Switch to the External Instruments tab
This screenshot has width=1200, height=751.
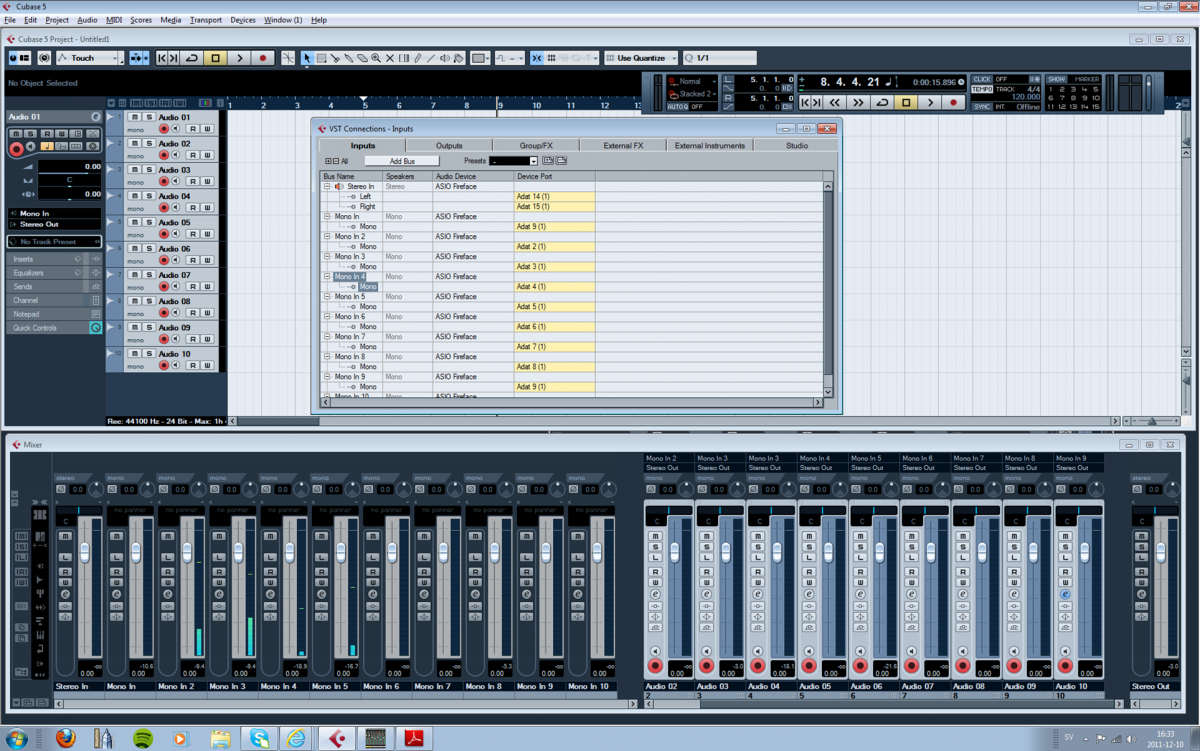710,146
